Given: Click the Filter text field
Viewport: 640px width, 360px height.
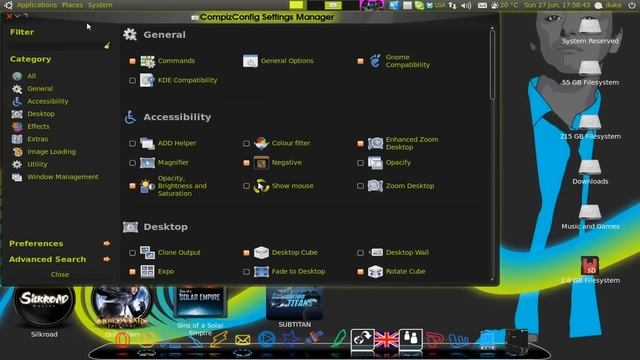Looking at the screenshot, I should tap(56, 46).
